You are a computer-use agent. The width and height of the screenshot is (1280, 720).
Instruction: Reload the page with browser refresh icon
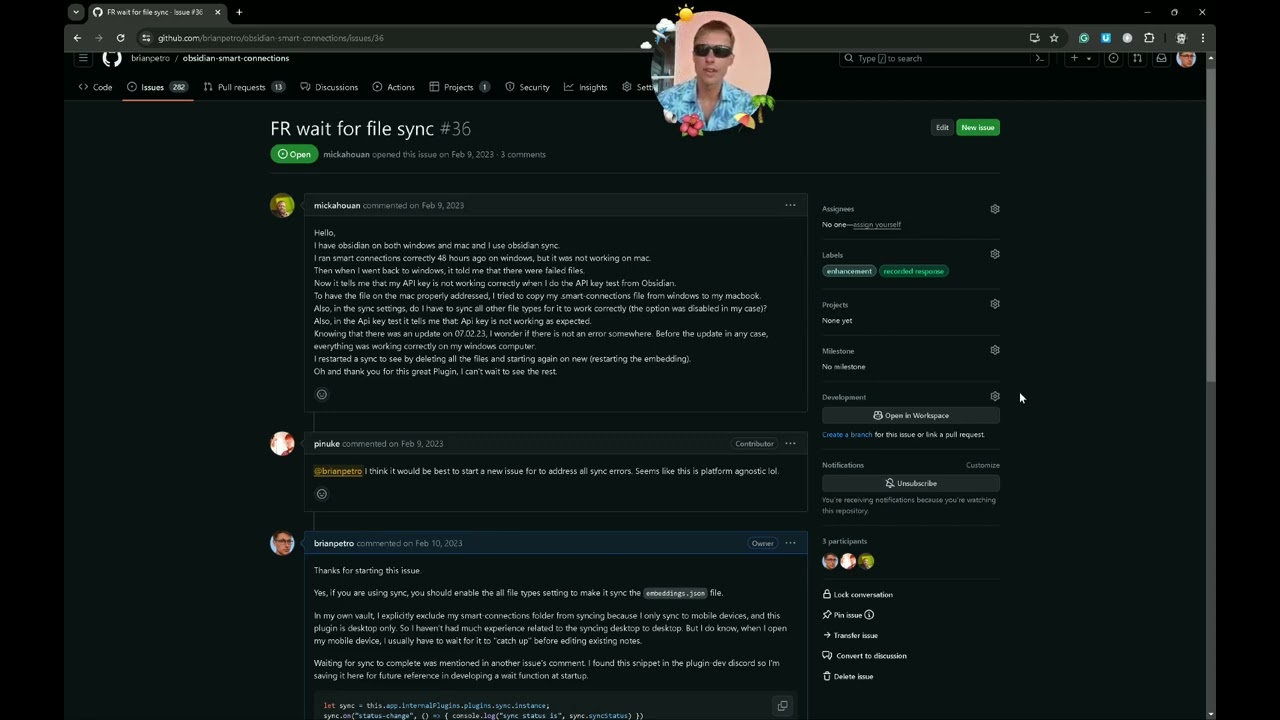tap(120, 38)
